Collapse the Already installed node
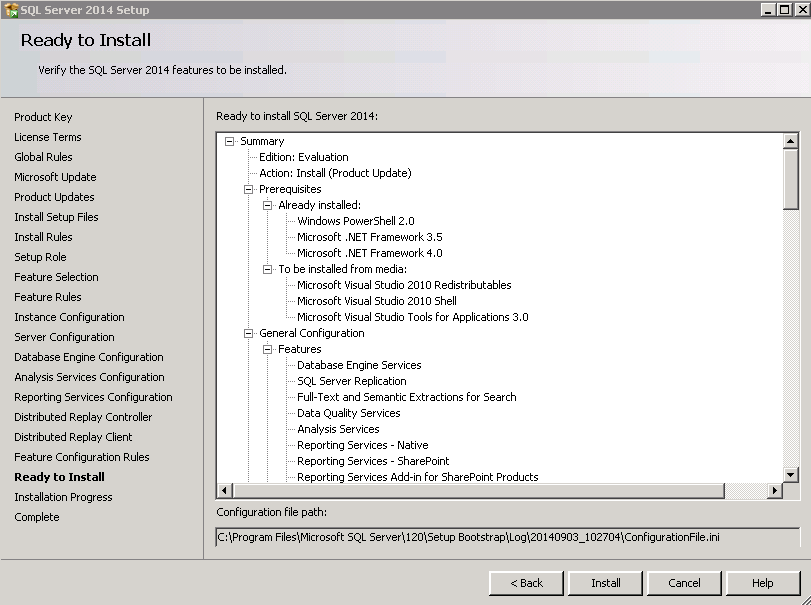Image resolution: width=811 pixels, height=605 pixels. pyautogui.click(x=267, y=205)
